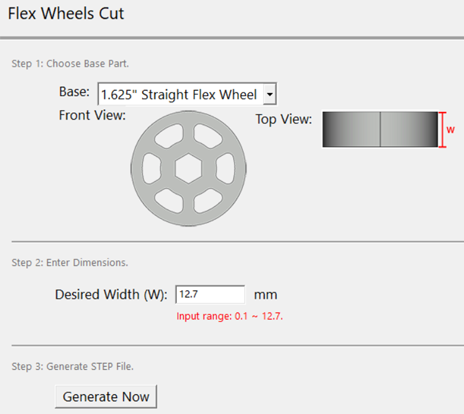
Task: Open the Base part dropdown arrow
Action: [269, 94]
